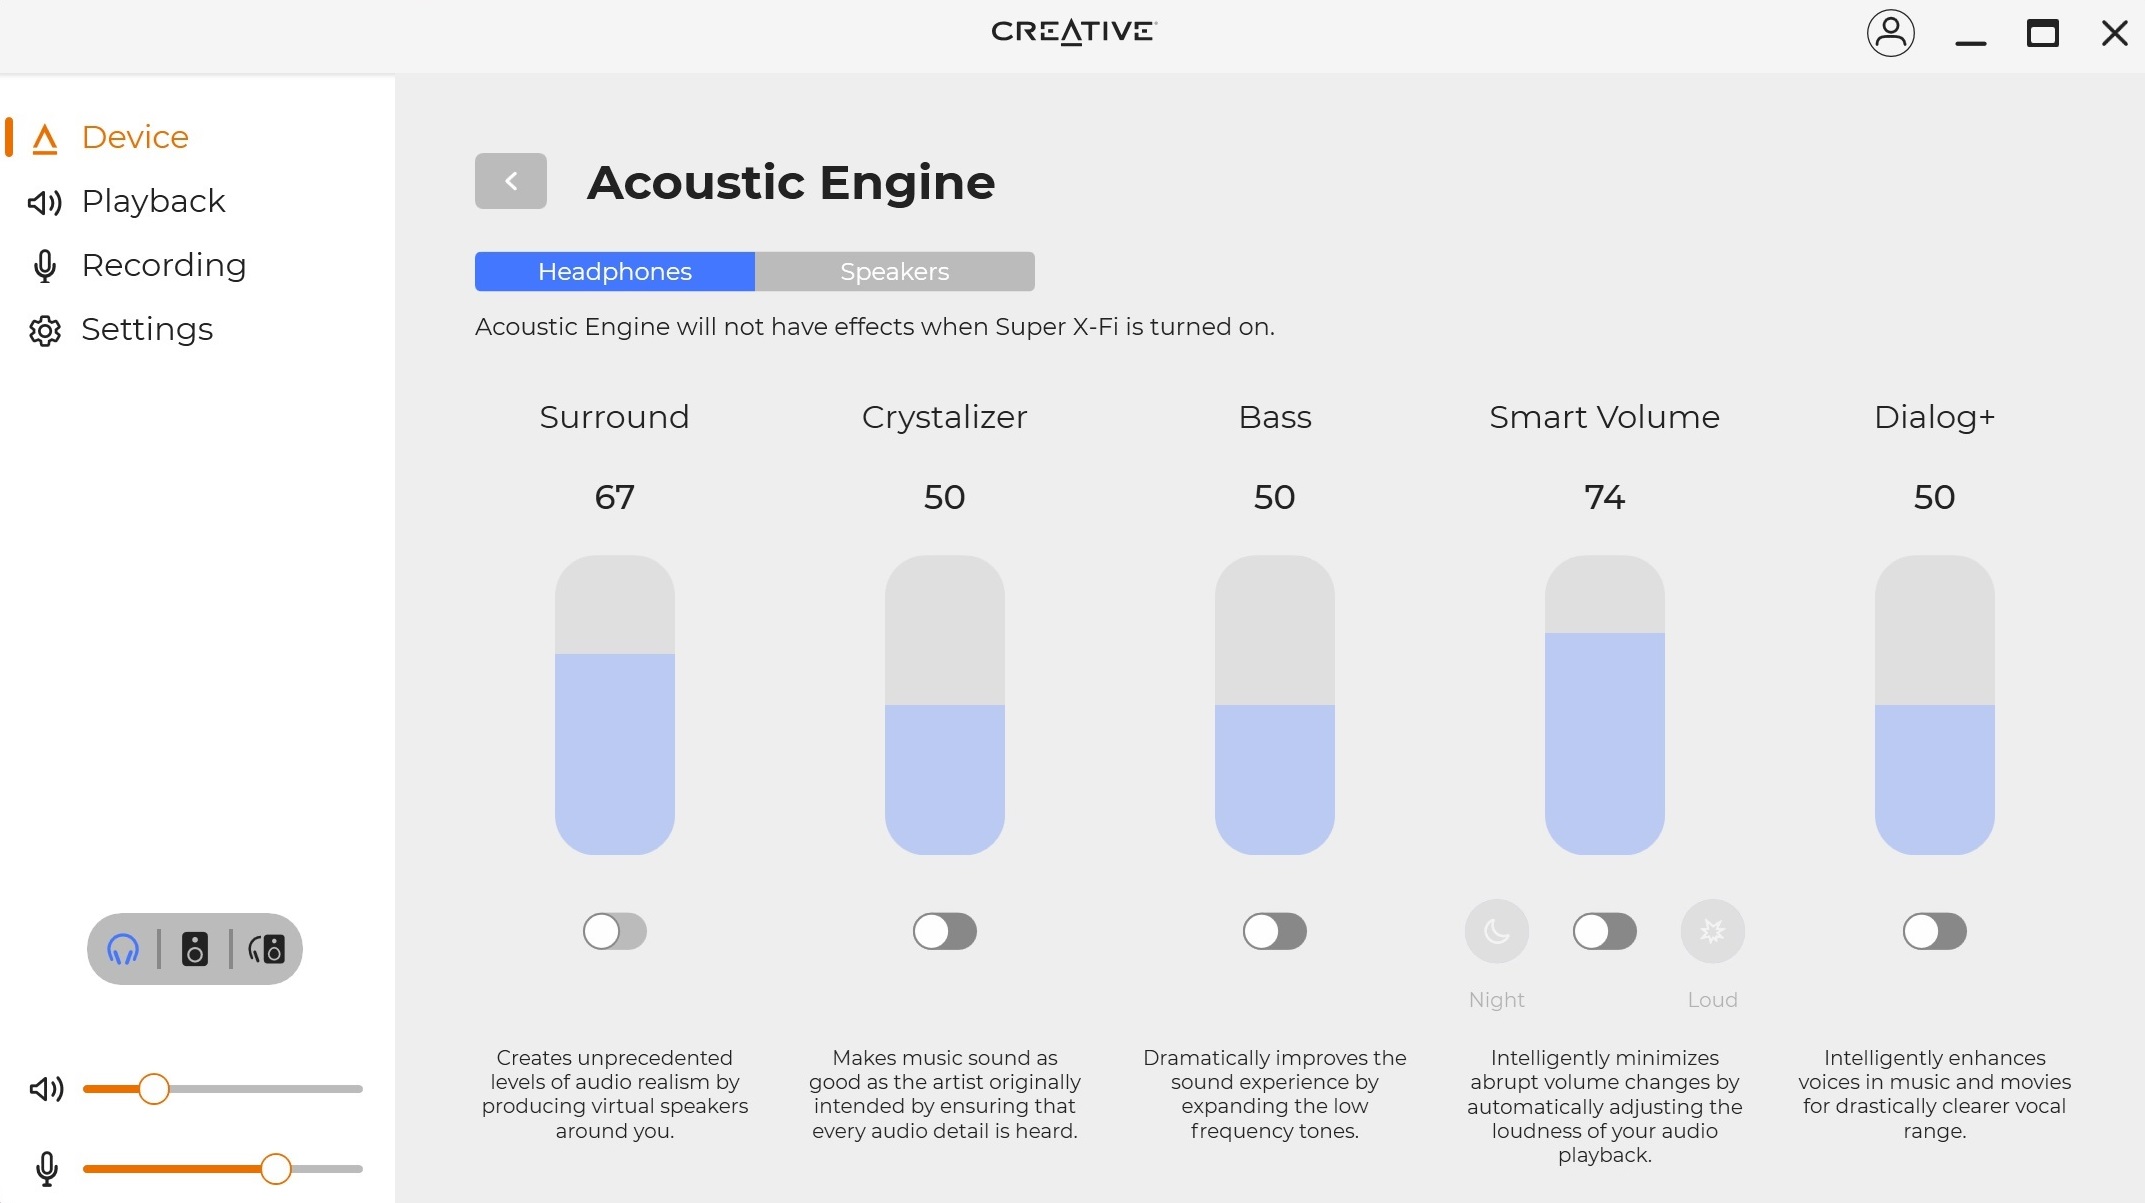Screen dimensions: 2145x1203
Task: Enable the Smart Volume toggle
Action: (x=1604, y=931)
